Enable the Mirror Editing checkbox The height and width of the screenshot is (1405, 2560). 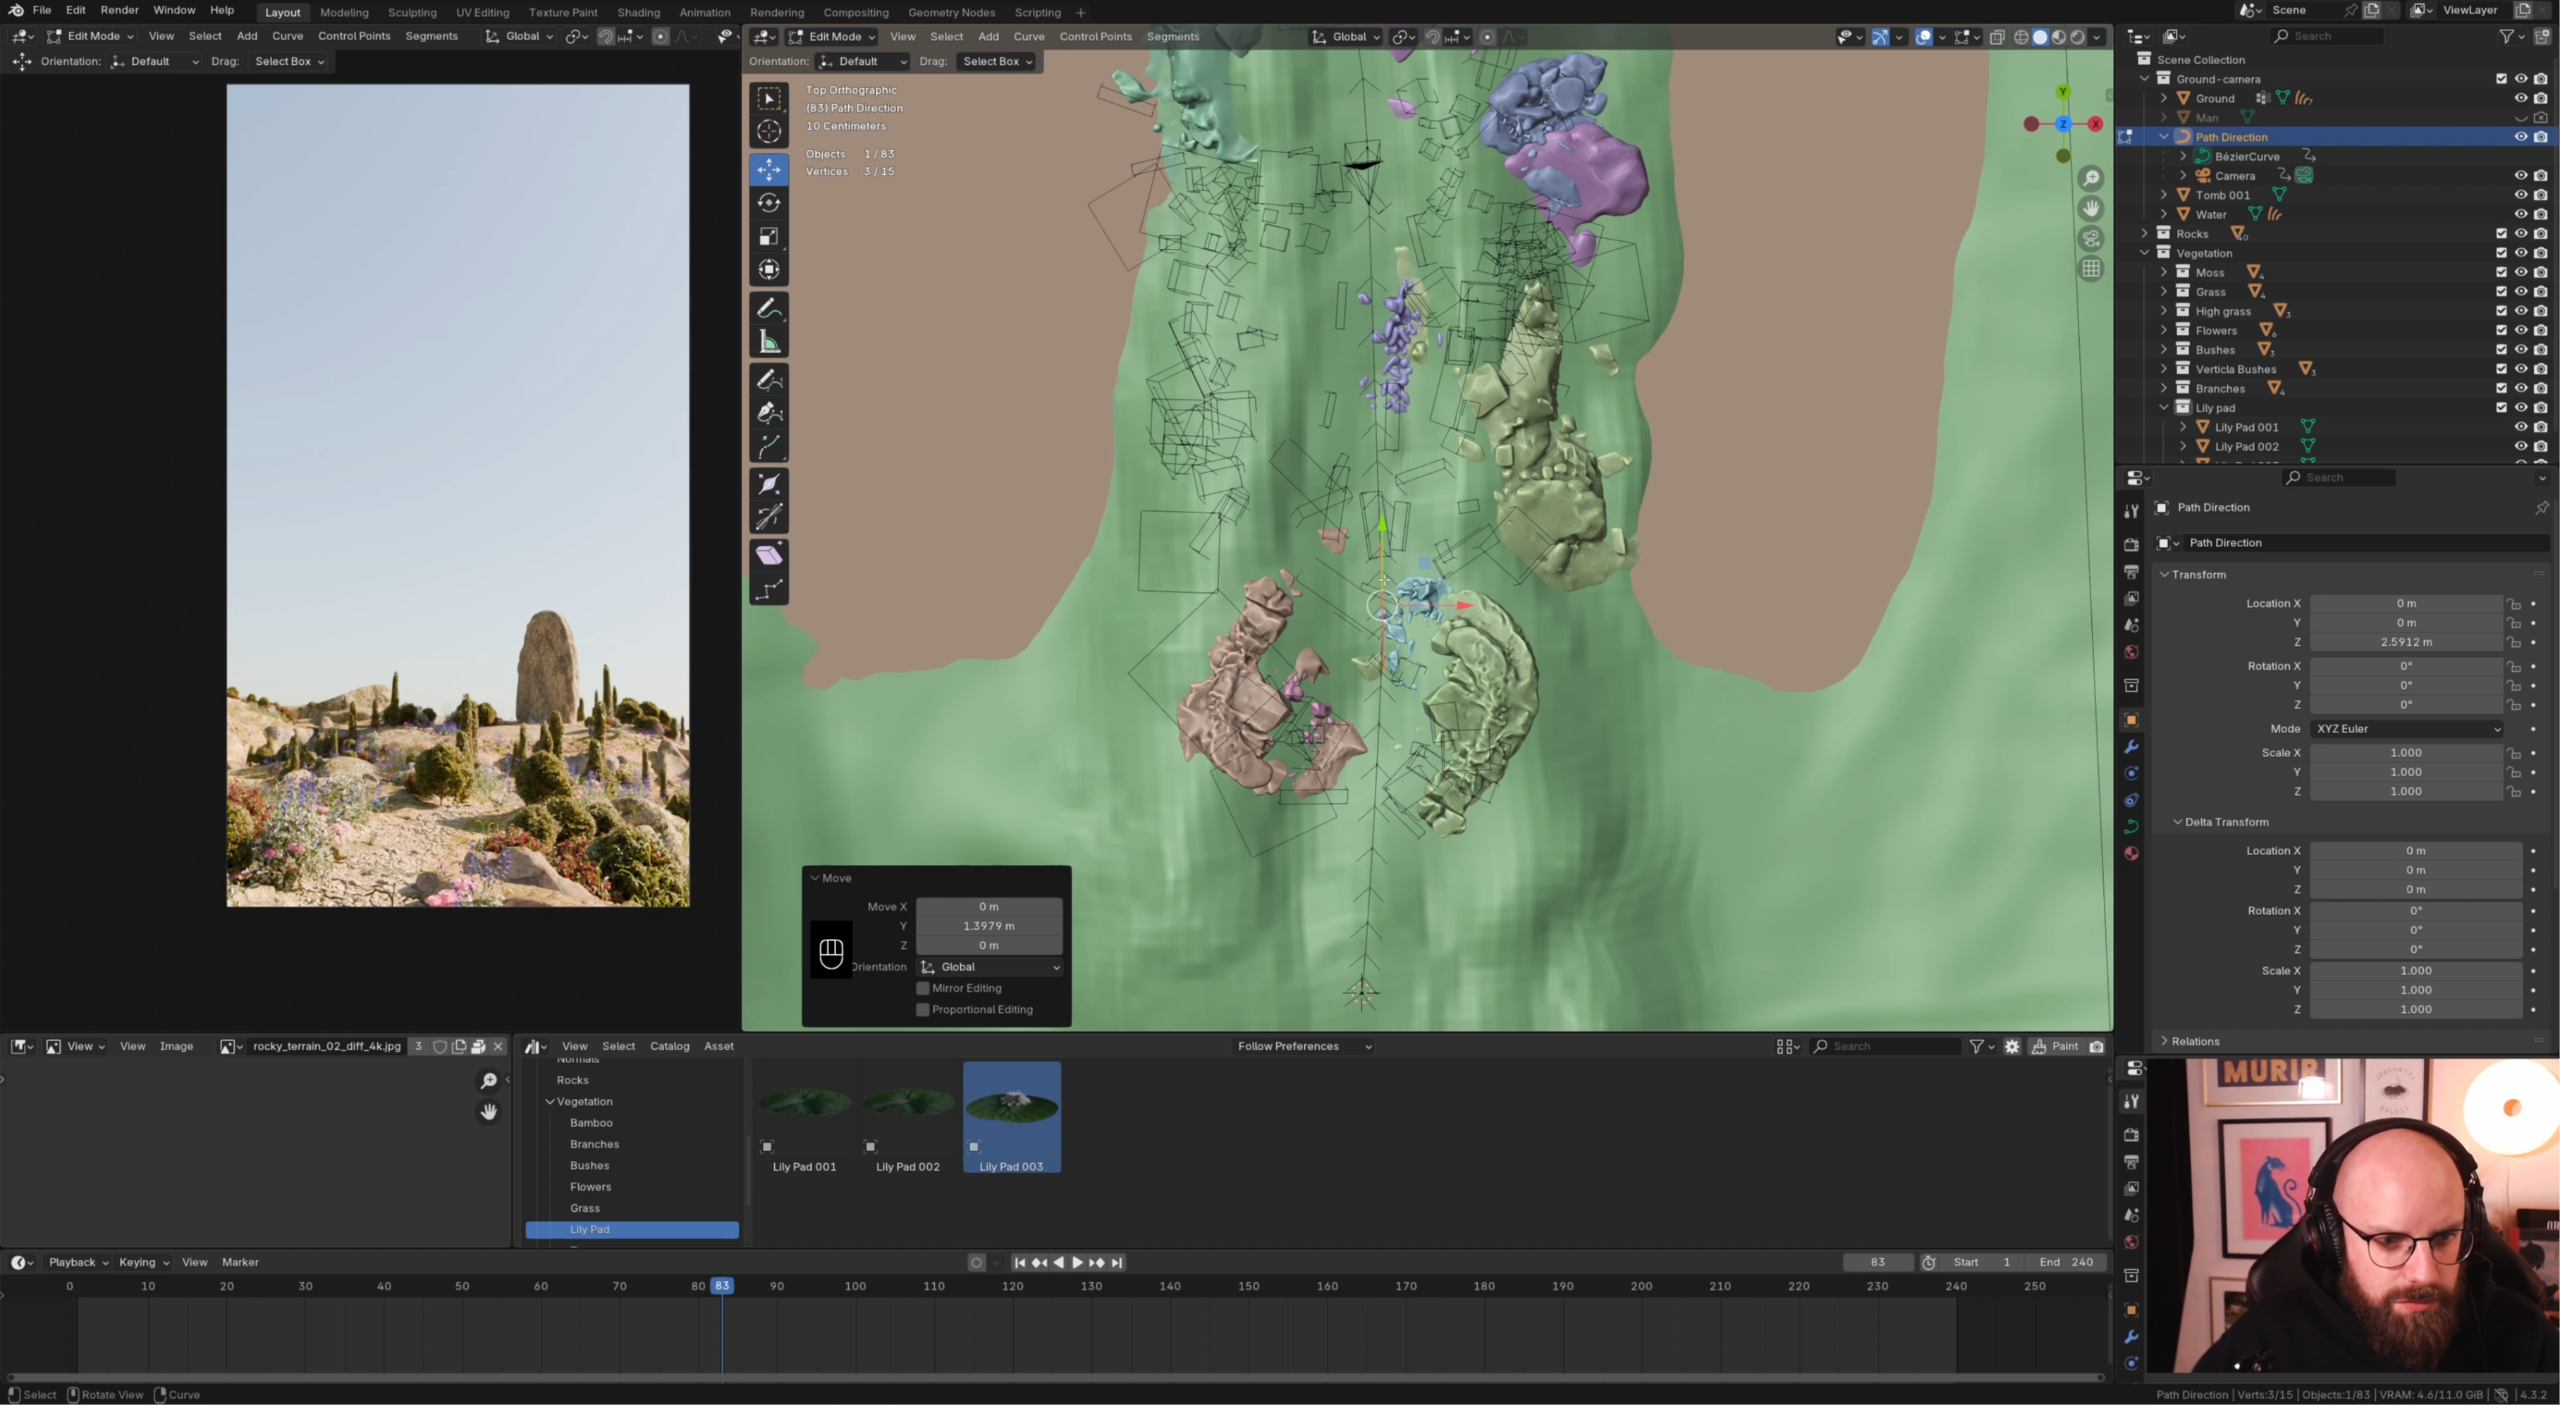pos(923,988)
